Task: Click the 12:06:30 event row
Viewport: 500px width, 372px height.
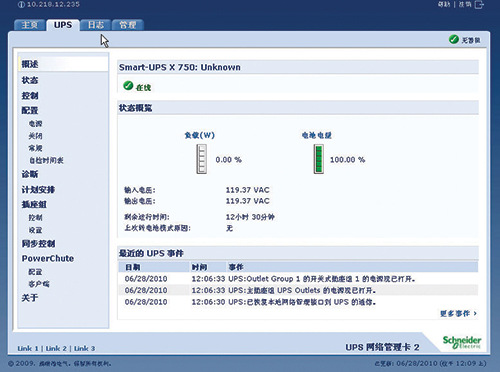Action: [298, 302]
